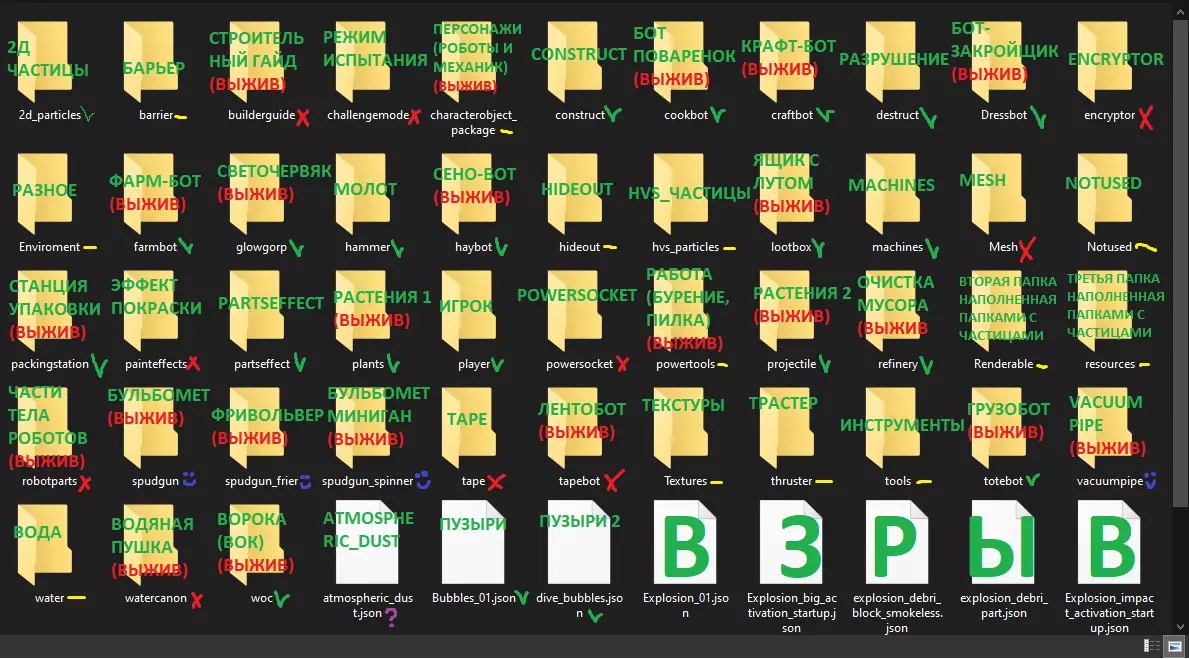The width and height of the screenshot is (1189, 659).
Task: Select the painteffects folder
Action: pyautogui.click(x=153, y=311)
